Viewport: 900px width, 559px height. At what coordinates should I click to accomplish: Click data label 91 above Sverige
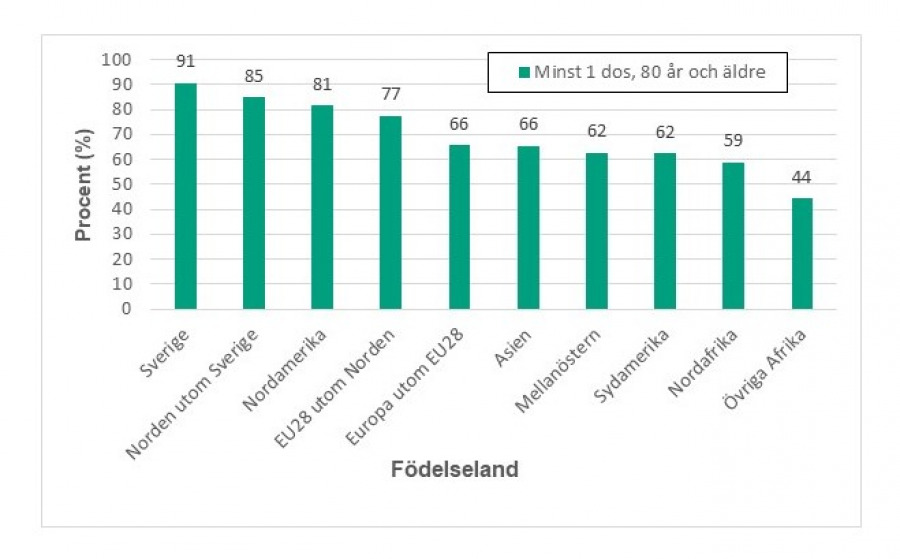[185, 61]
